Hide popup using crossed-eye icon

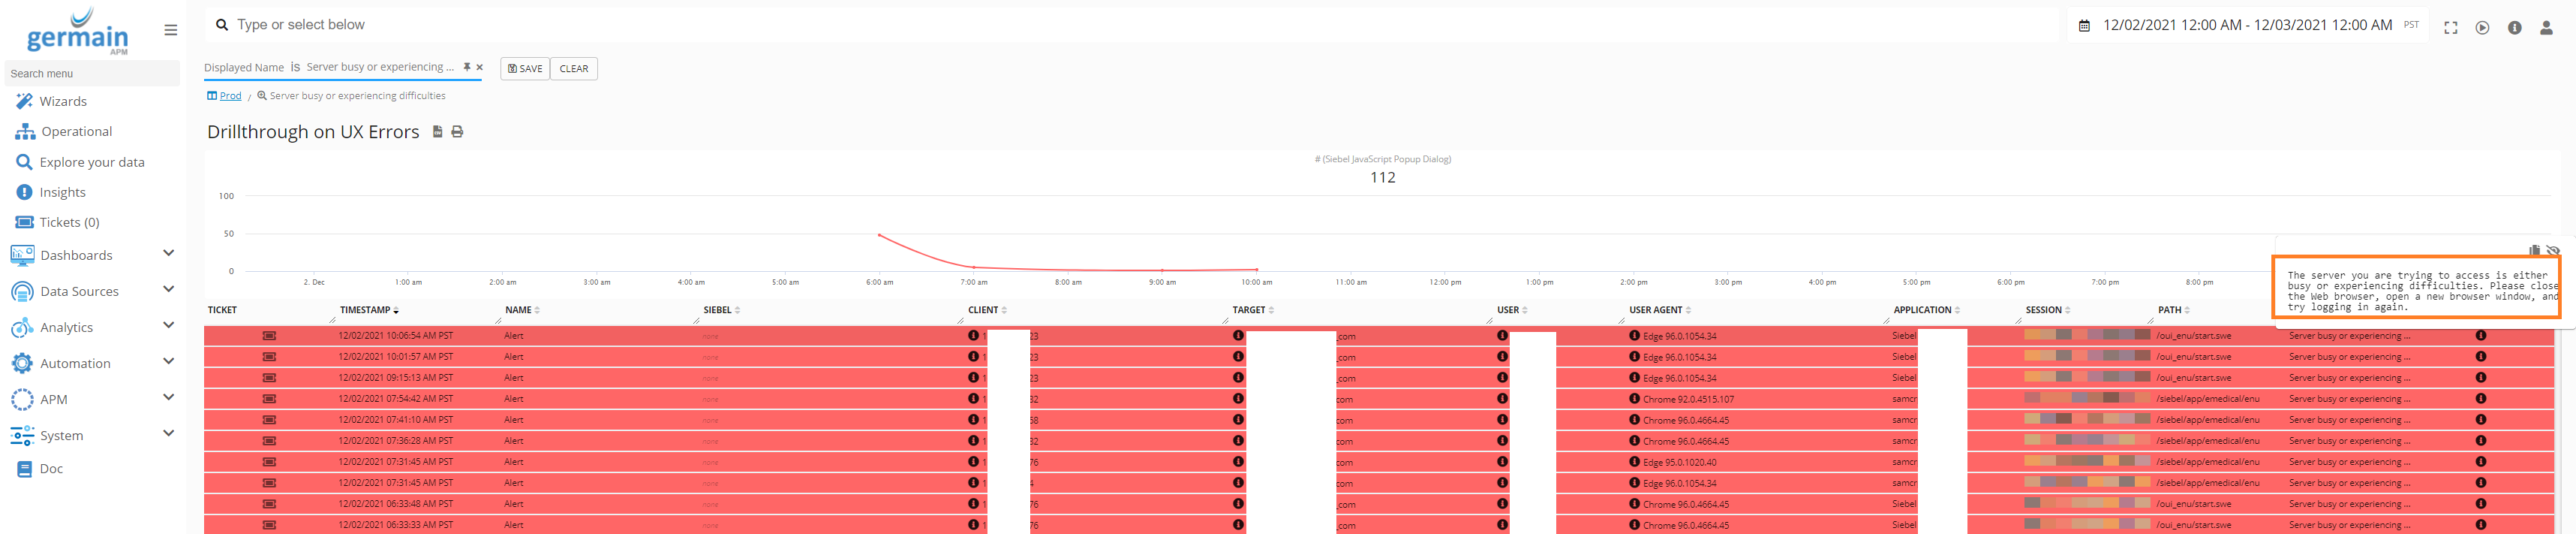pyautogui.click(x=2553, y=250)
